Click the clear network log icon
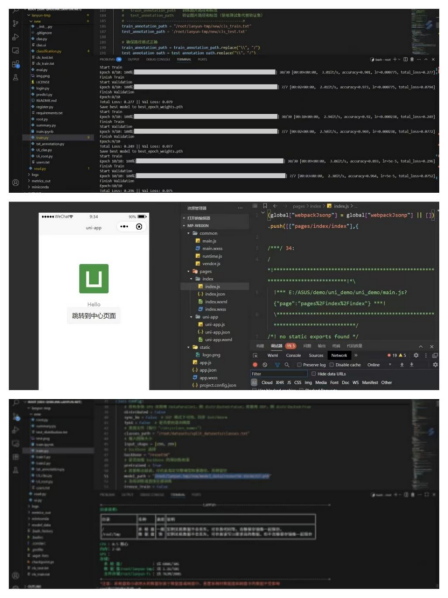The width and height of the screenshot is (448, 598). pyautogui.click(x=265, y=365)
